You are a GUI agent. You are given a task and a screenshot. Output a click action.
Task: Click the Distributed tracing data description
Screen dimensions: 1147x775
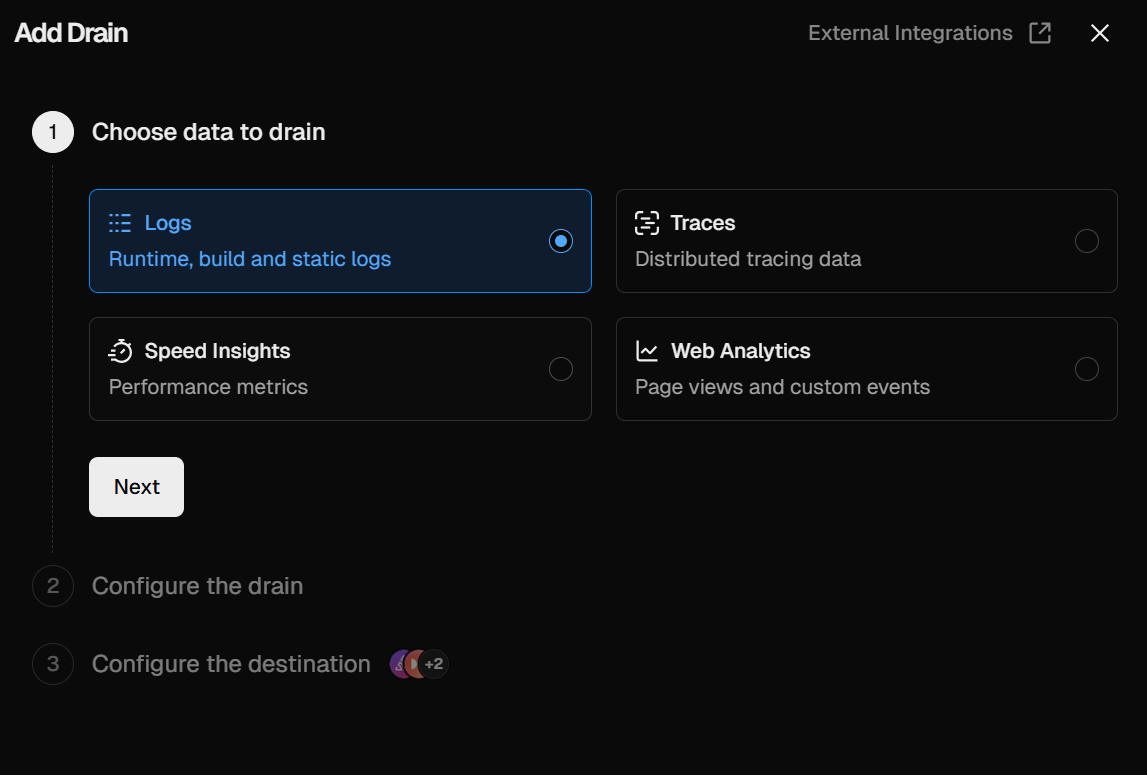(x=748, y=259)
